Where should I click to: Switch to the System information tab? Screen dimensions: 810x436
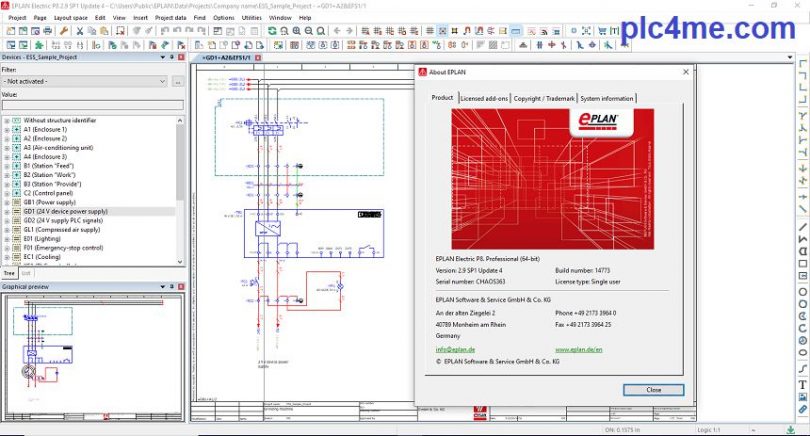[x=607, y=98]
